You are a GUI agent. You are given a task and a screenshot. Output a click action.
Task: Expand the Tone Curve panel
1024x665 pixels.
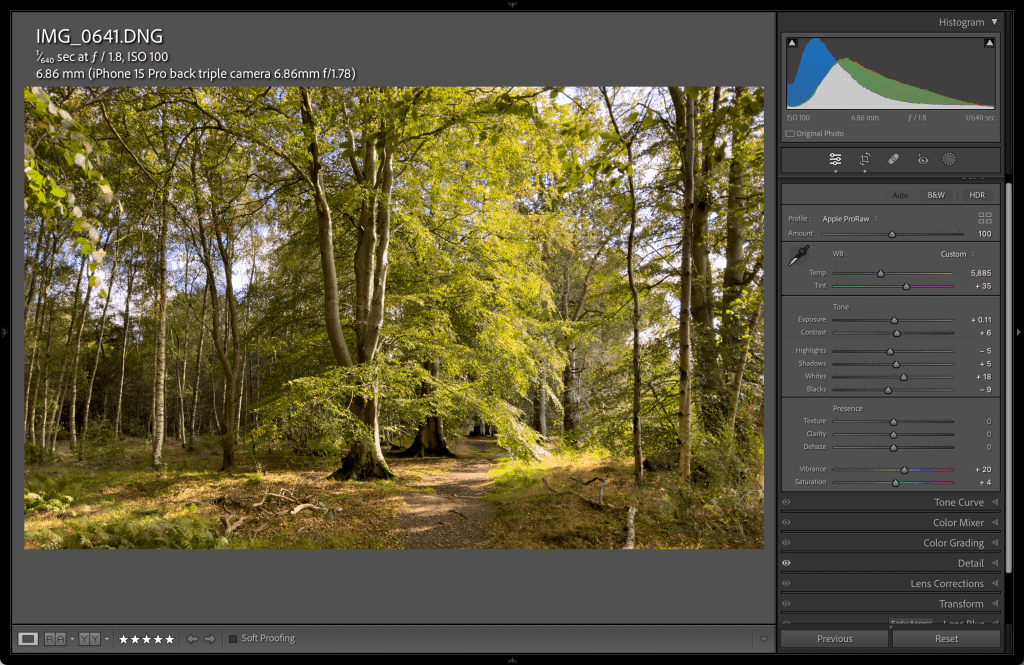pyautogui.click(x=958, y=502)
